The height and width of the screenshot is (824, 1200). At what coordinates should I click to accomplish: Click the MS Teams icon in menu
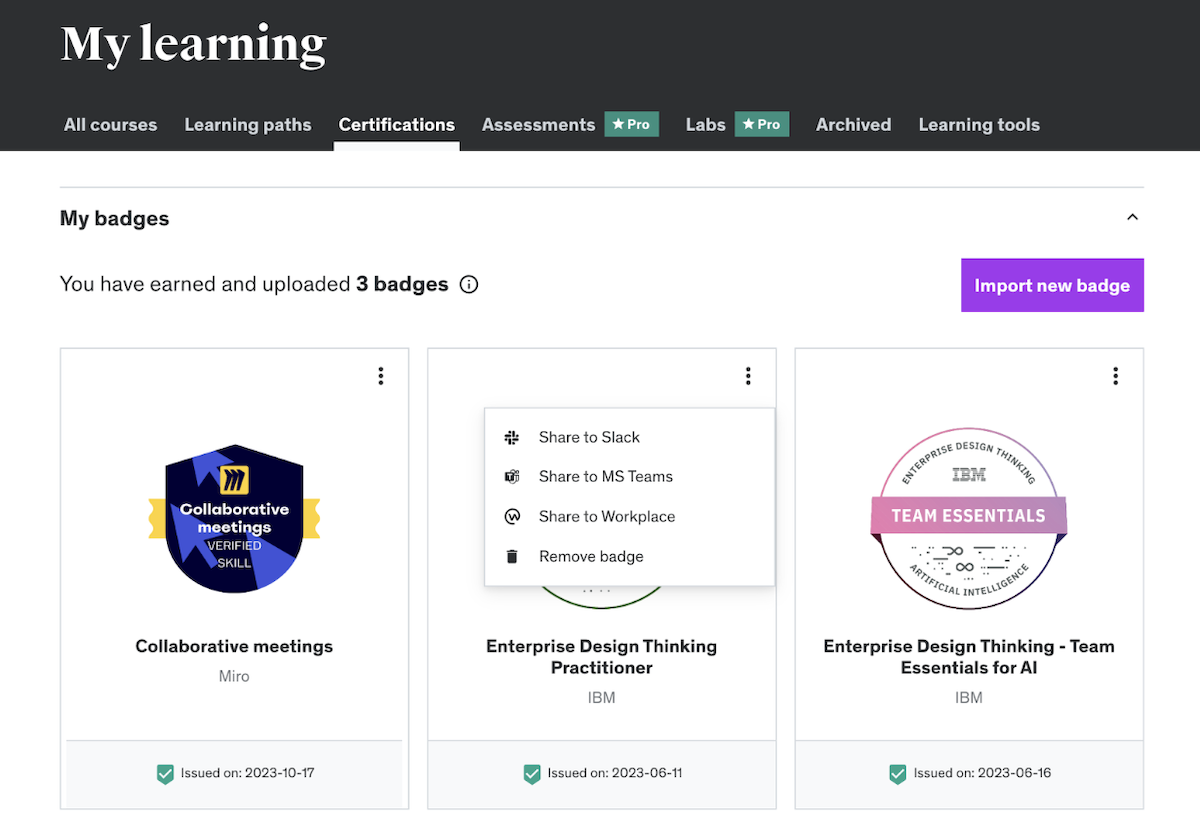point(512,477)
